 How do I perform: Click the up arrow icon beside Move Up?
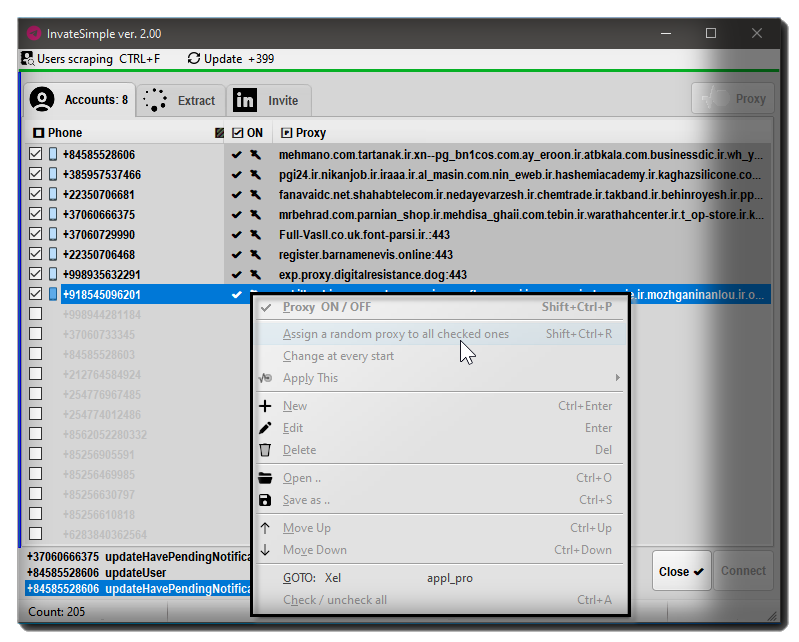265,528
